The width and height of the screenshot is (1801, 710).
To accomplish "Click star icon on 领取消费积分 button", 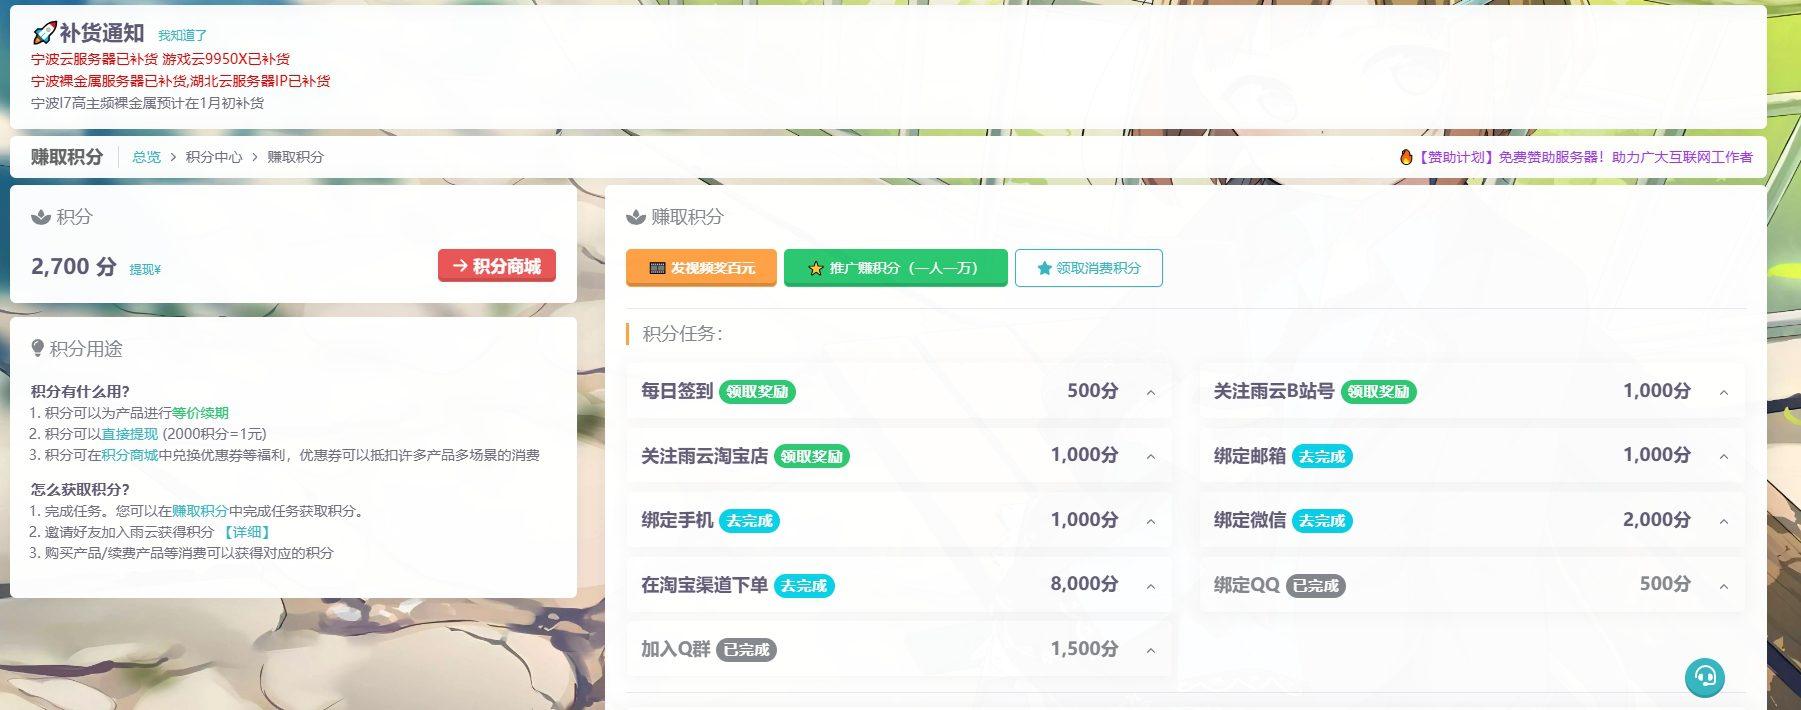I will click(x=1045, y=268).
